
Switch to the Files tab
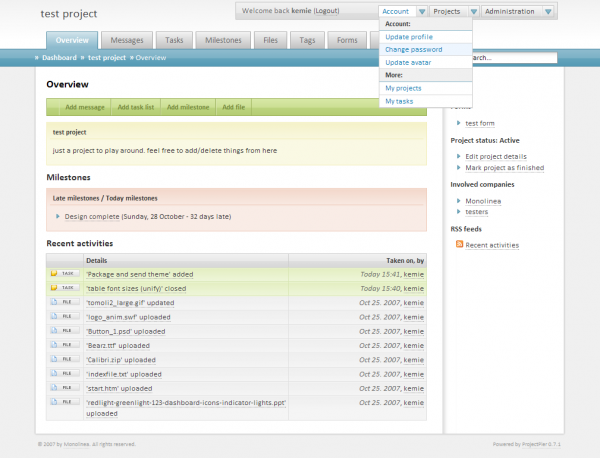point(270,40)
